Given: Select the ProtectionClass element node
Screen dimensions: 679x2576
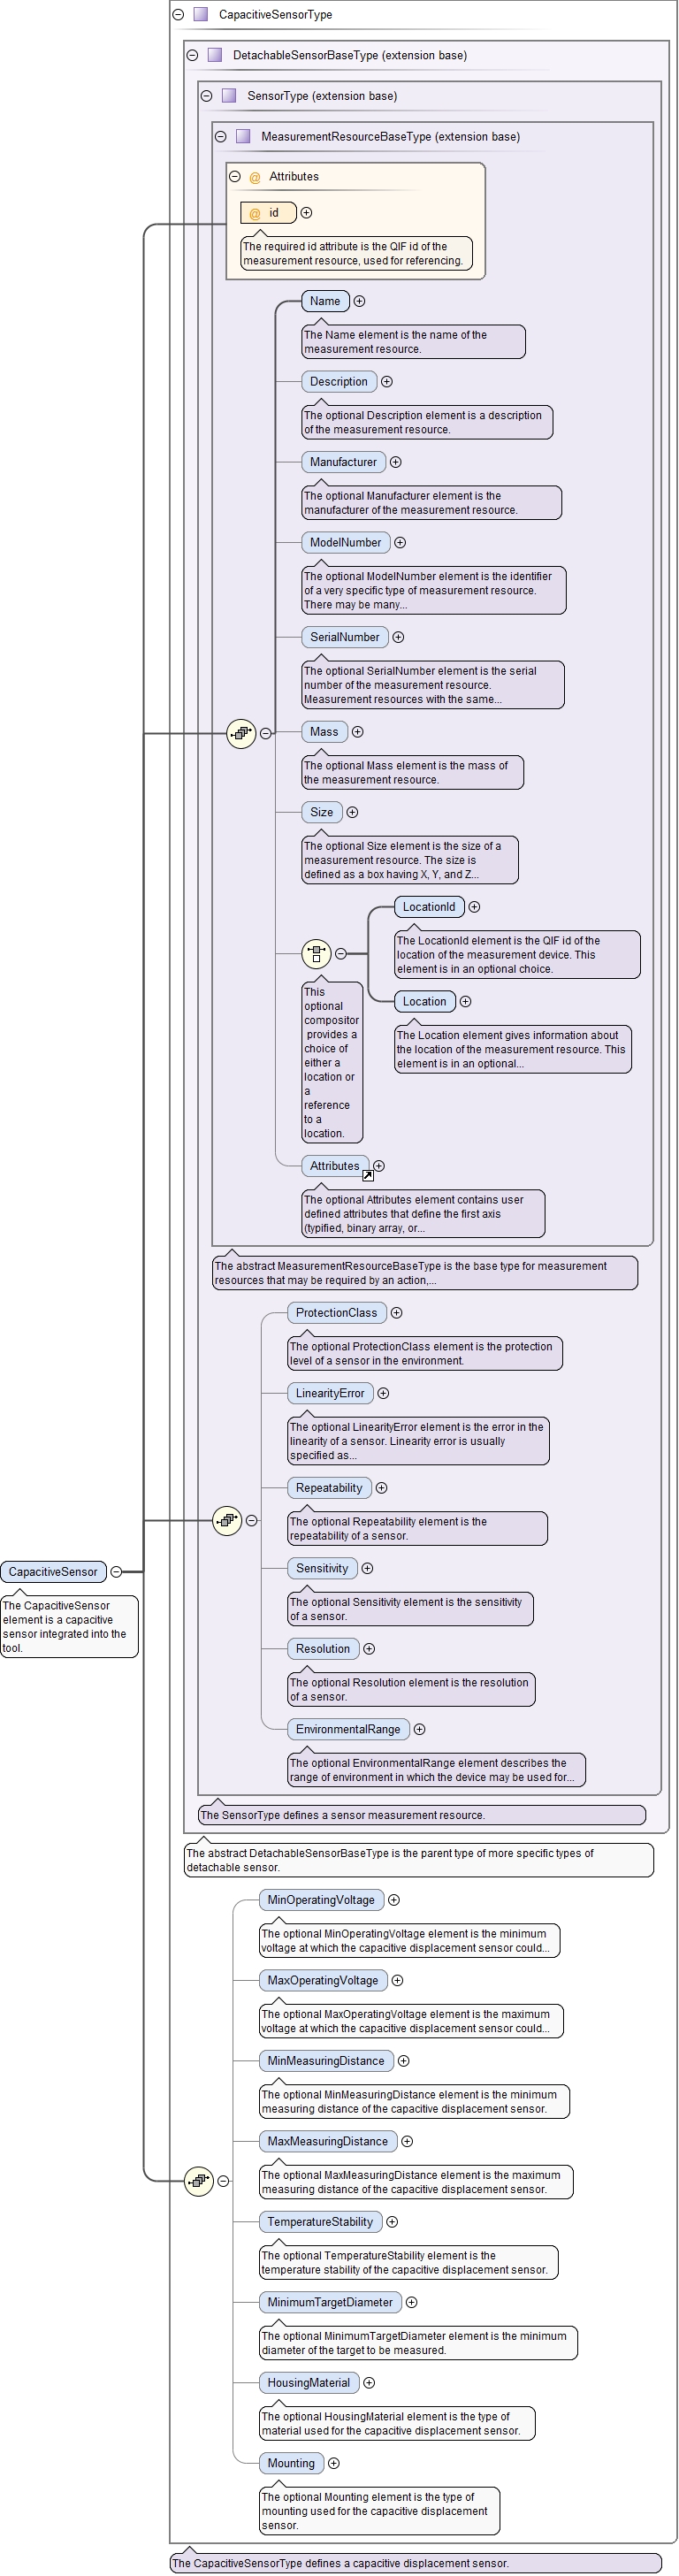Looking at the screenshot, I should 337,1313.
